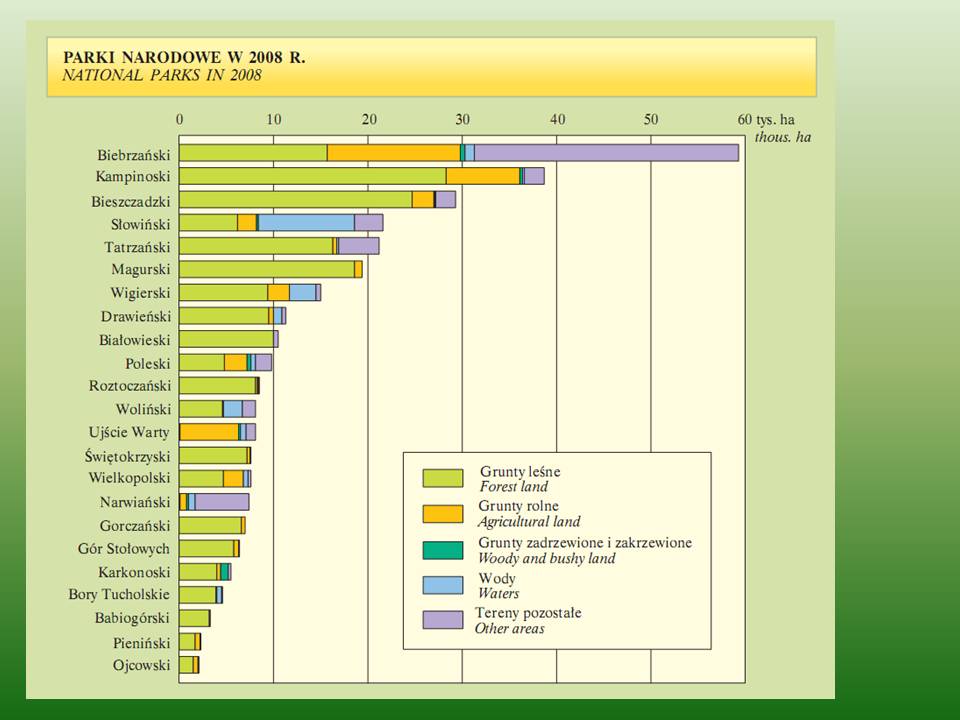
Task: Click the purple segment of the Narwiański bar
Action: click(221, 502)
